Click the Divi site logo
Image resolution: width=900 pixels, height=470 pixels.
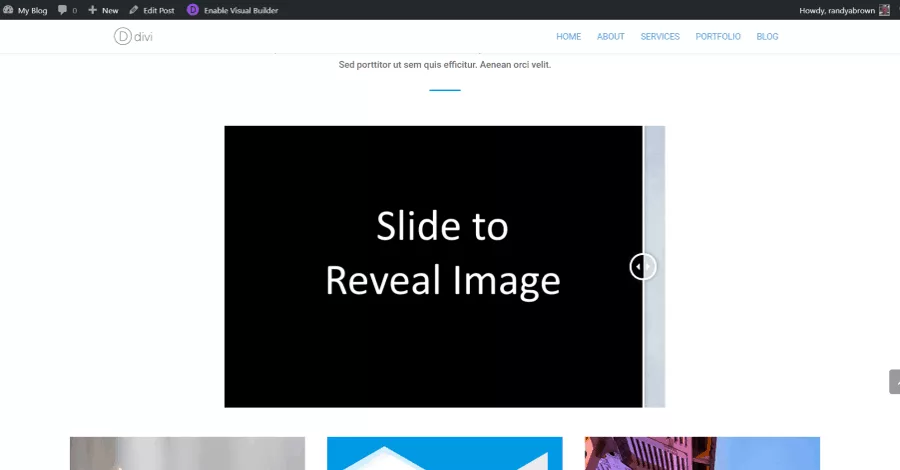(133, 36)
